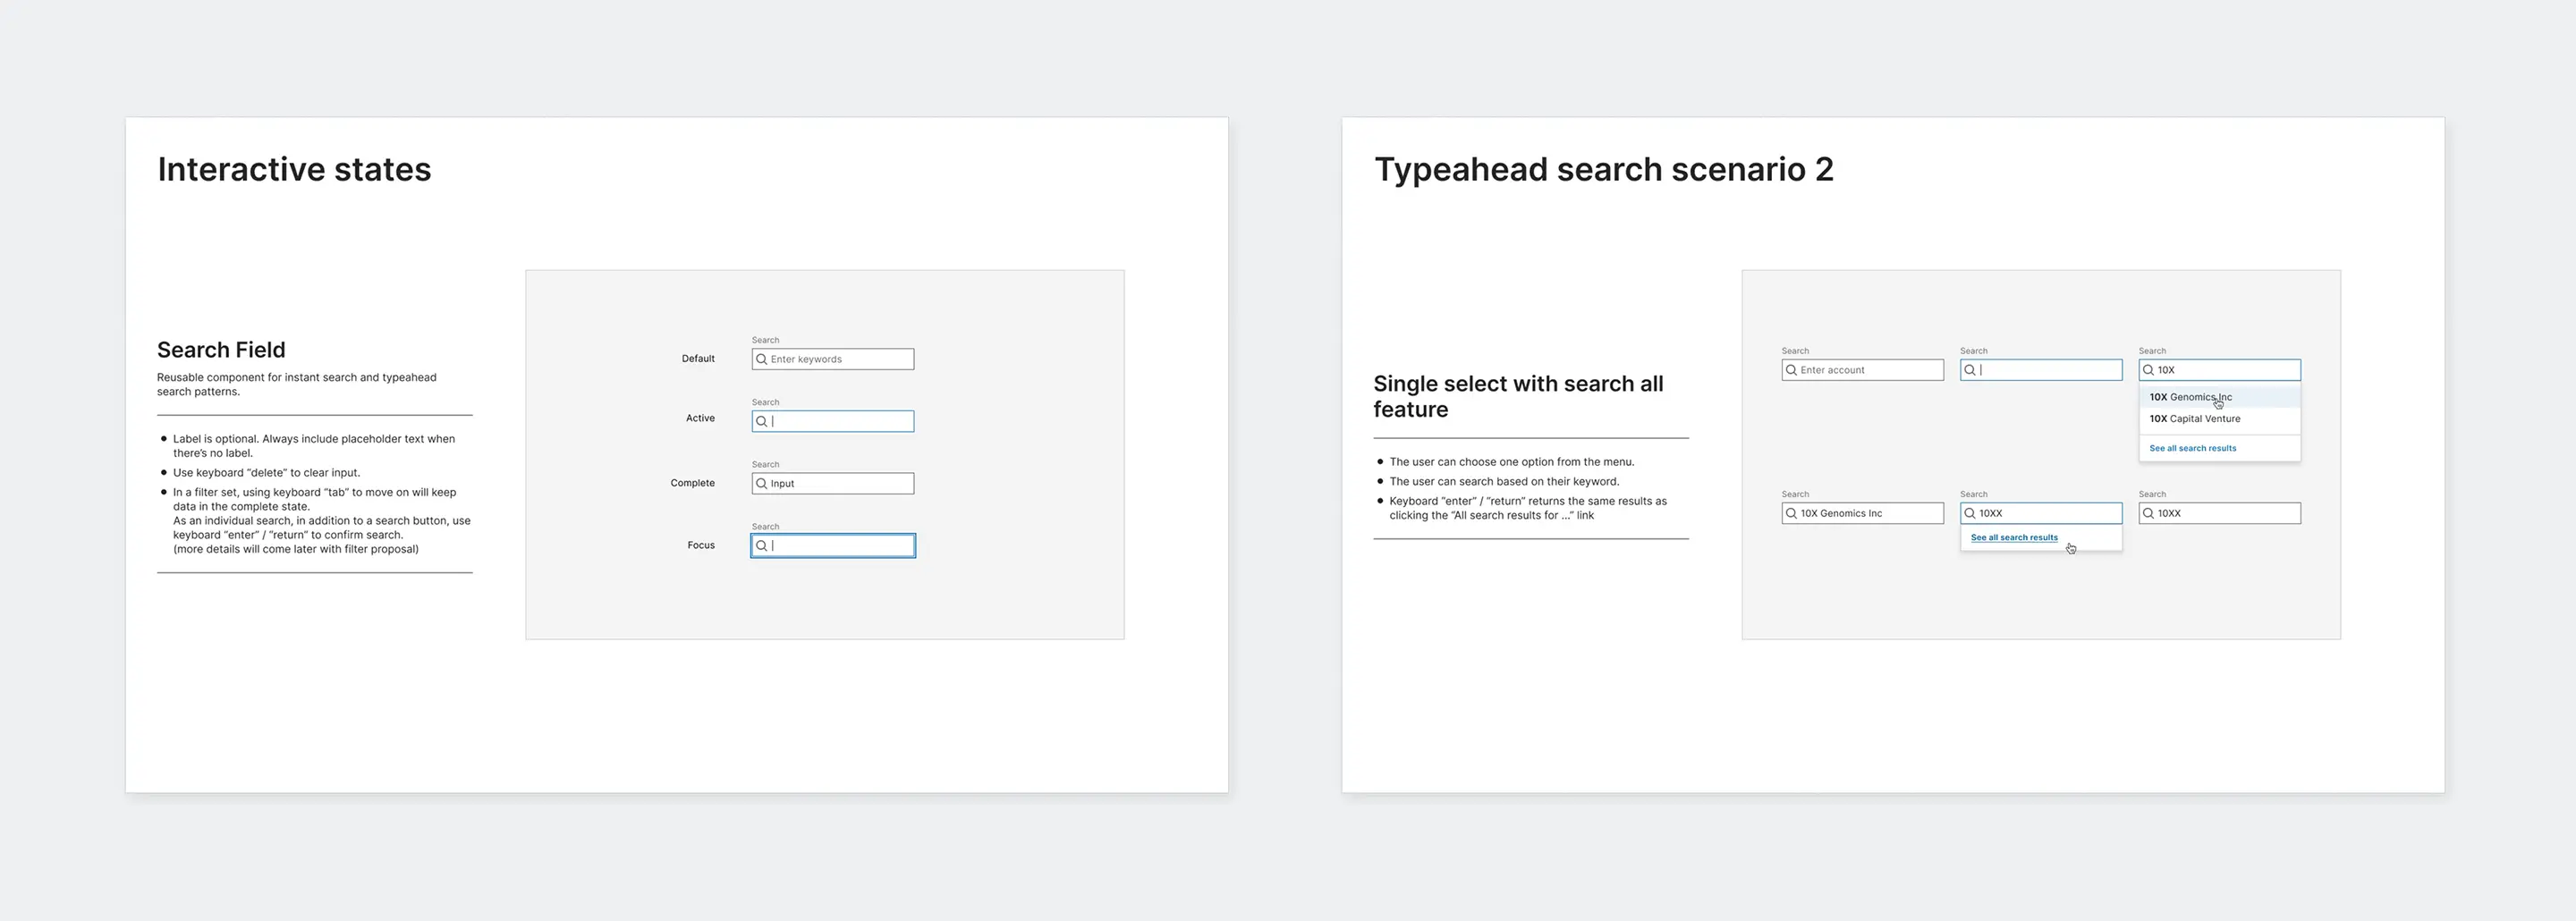
Task: Click the Typeahead search scenario 2 heading
Action: [1604, 169]
